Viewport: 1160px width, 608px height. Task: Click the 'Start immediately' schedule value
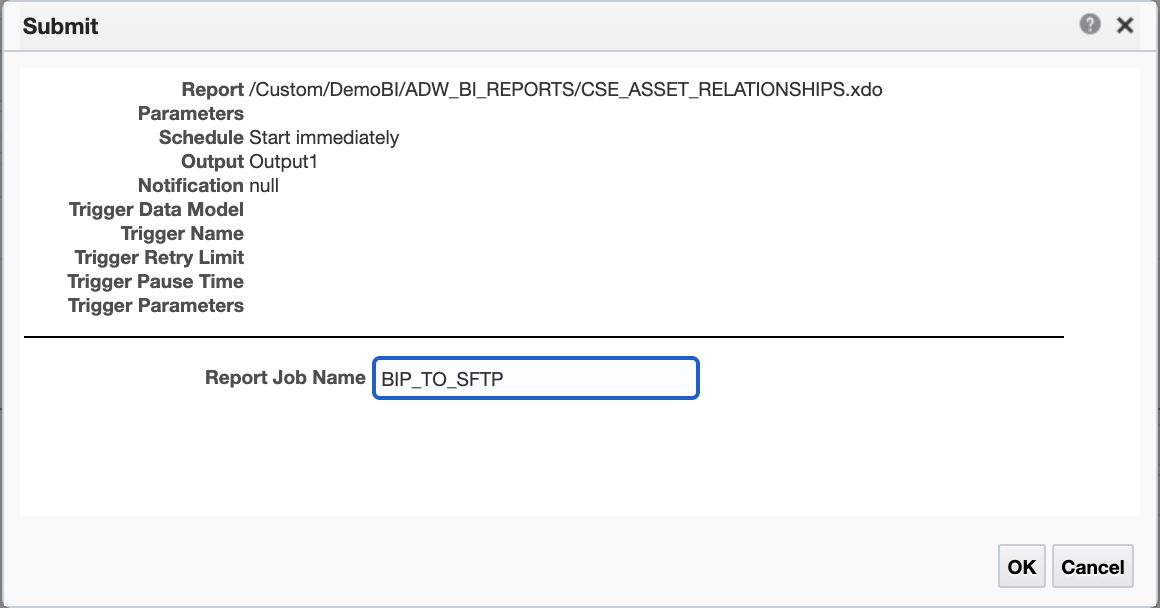pyautogui.click(x=324, y=138)
